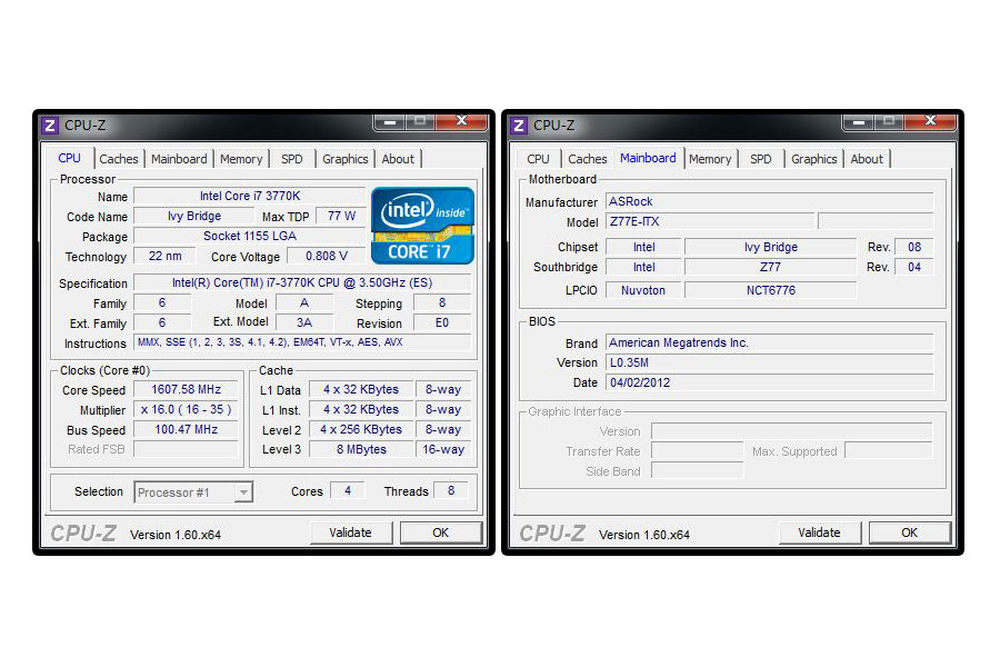Open the Caches tab in the processor window
The width and height of the screenshot is (1000, 667).
point(119,159)
